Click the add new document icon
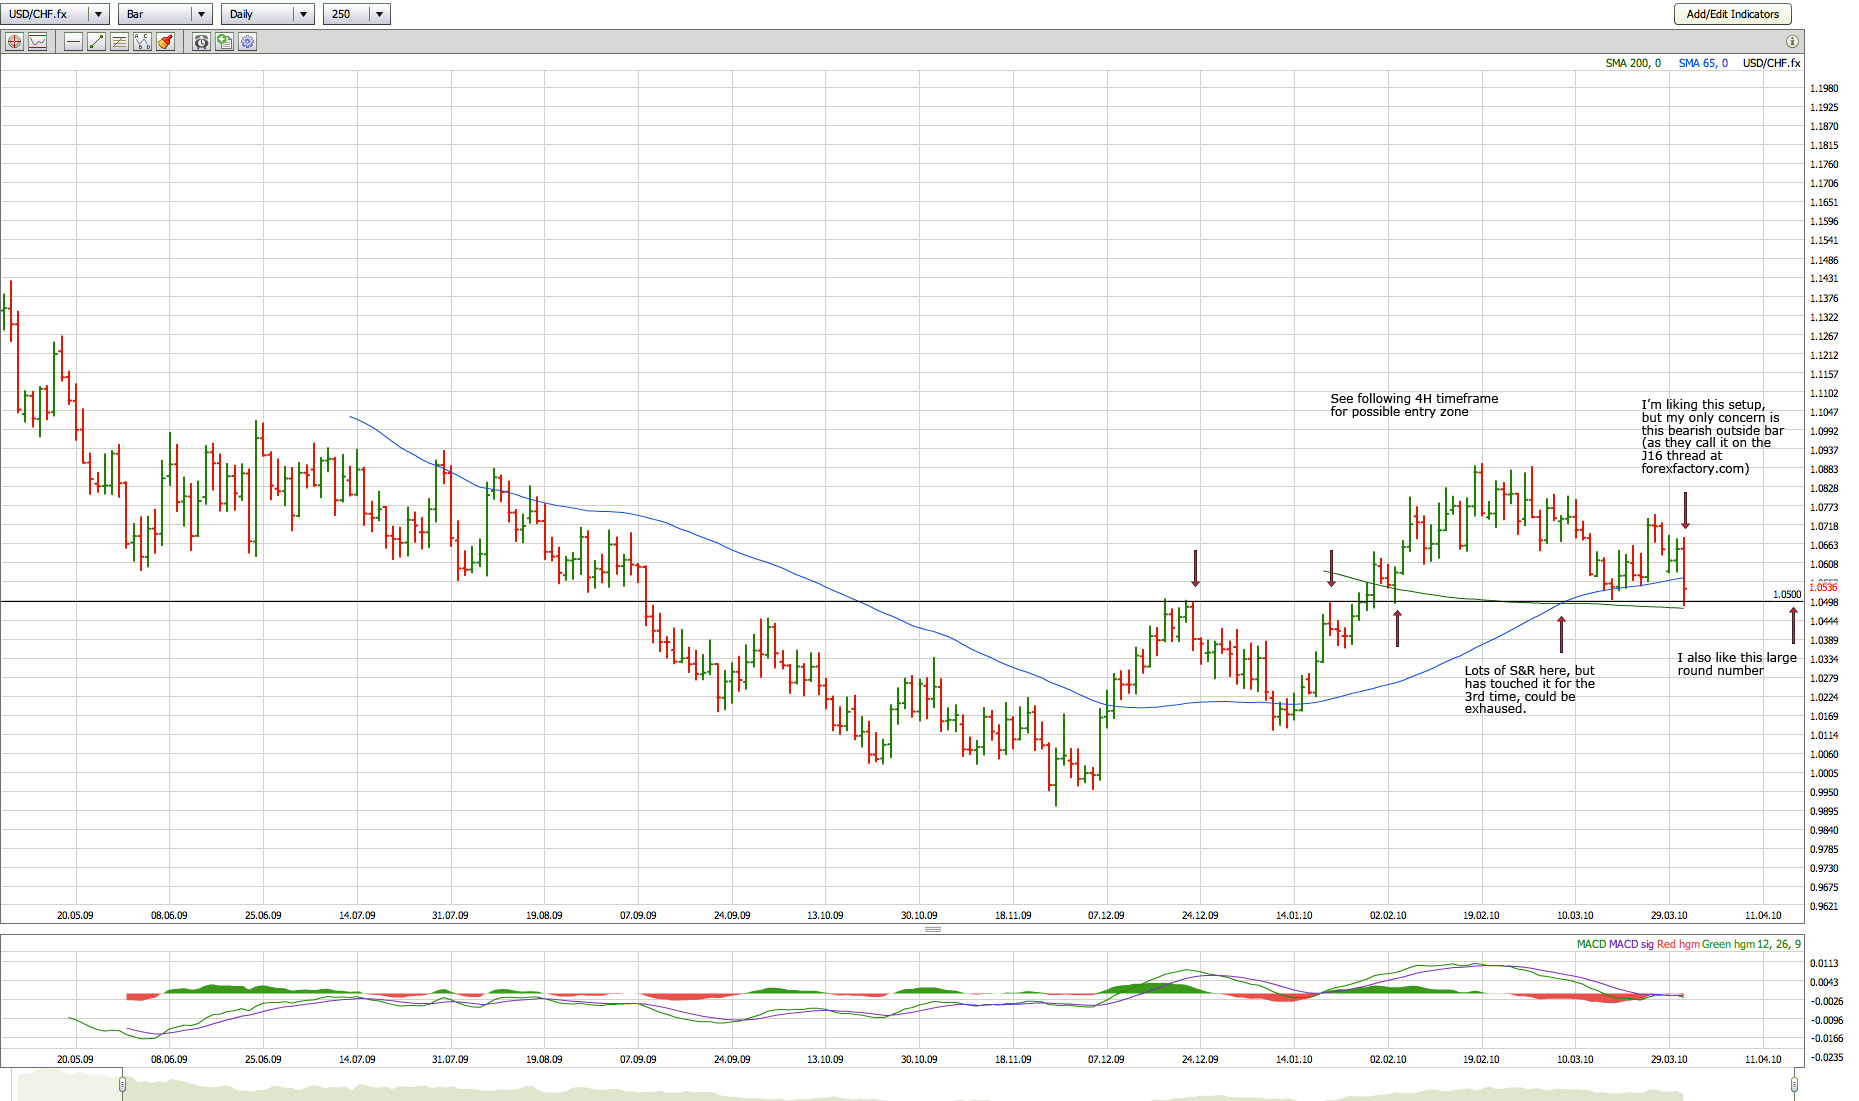 point(224,42)
